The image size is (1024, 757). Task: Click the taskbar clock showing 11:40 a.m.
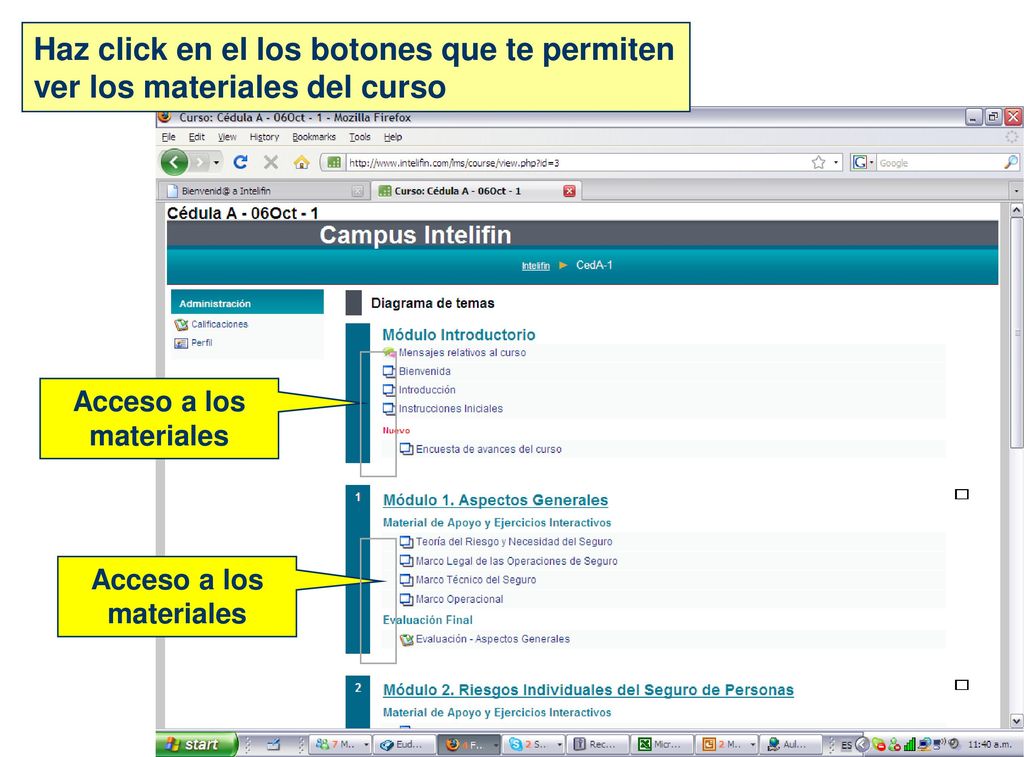(x=989, y=745)
